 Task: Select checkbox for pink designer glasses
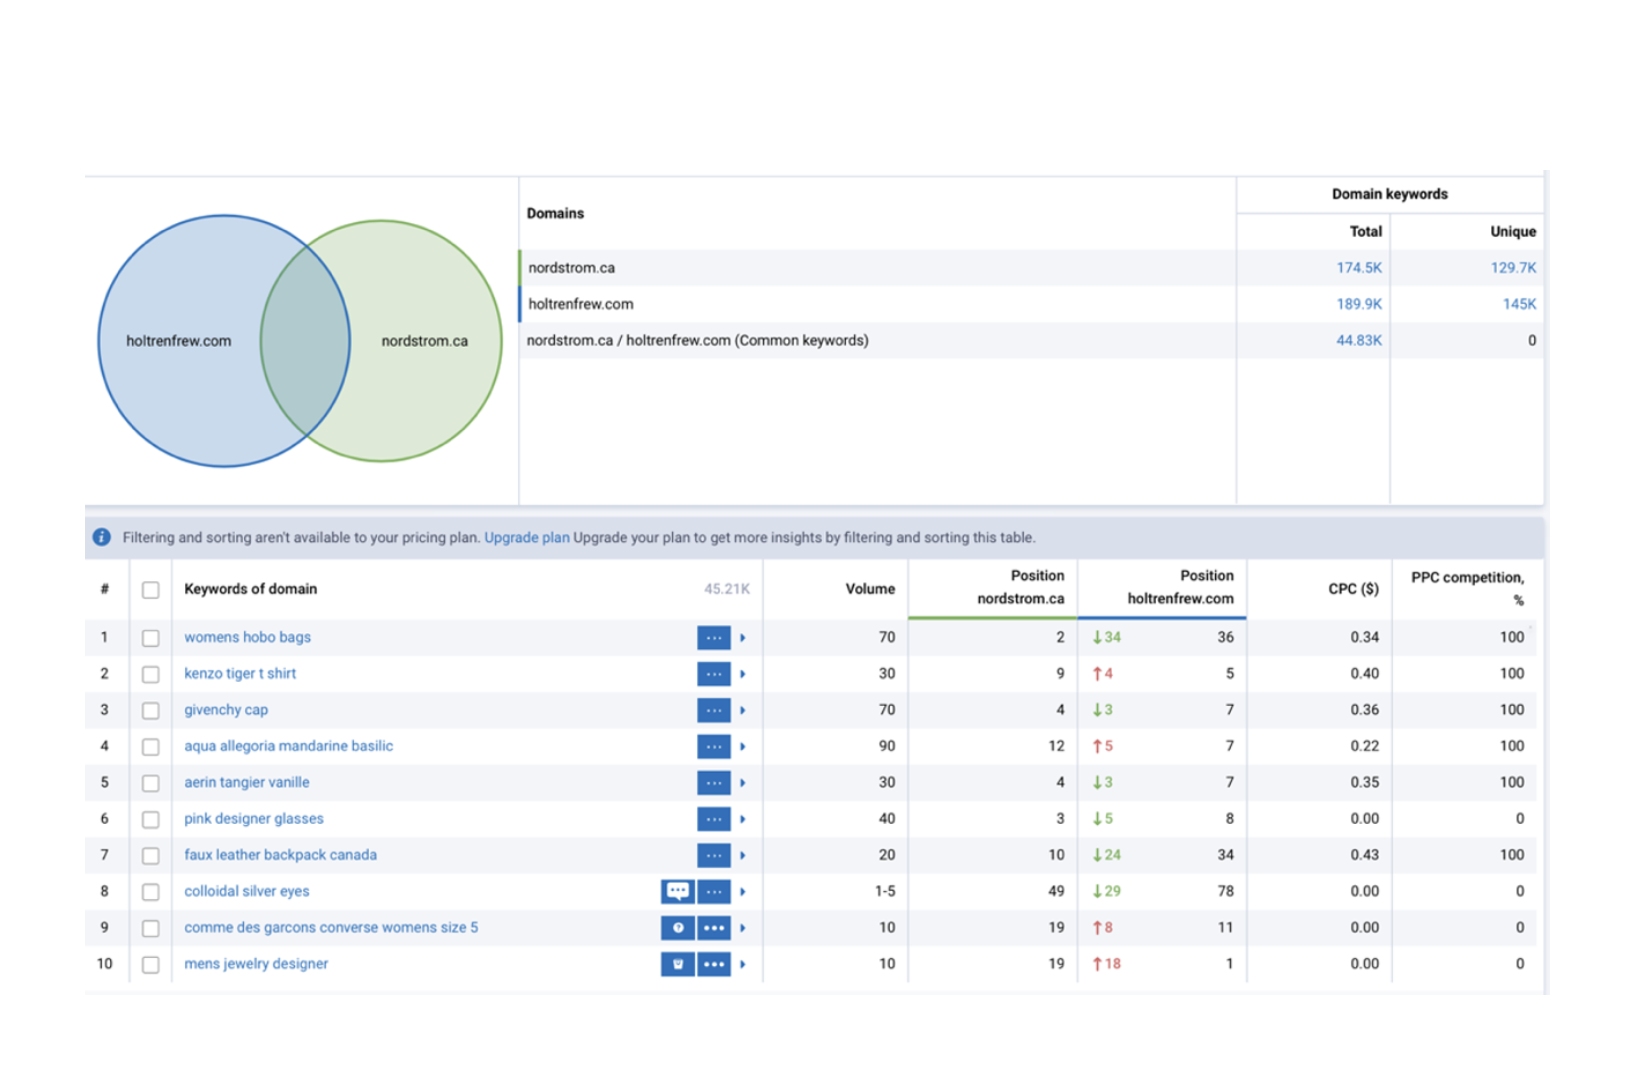click(150, 820)
